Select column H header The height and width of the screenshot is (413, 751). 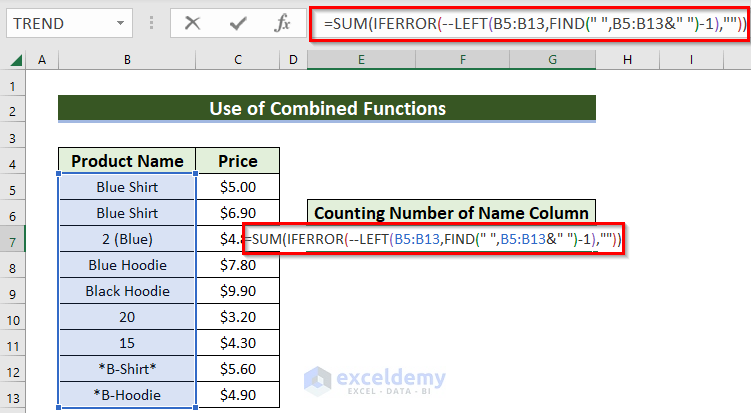coord(627,60)
